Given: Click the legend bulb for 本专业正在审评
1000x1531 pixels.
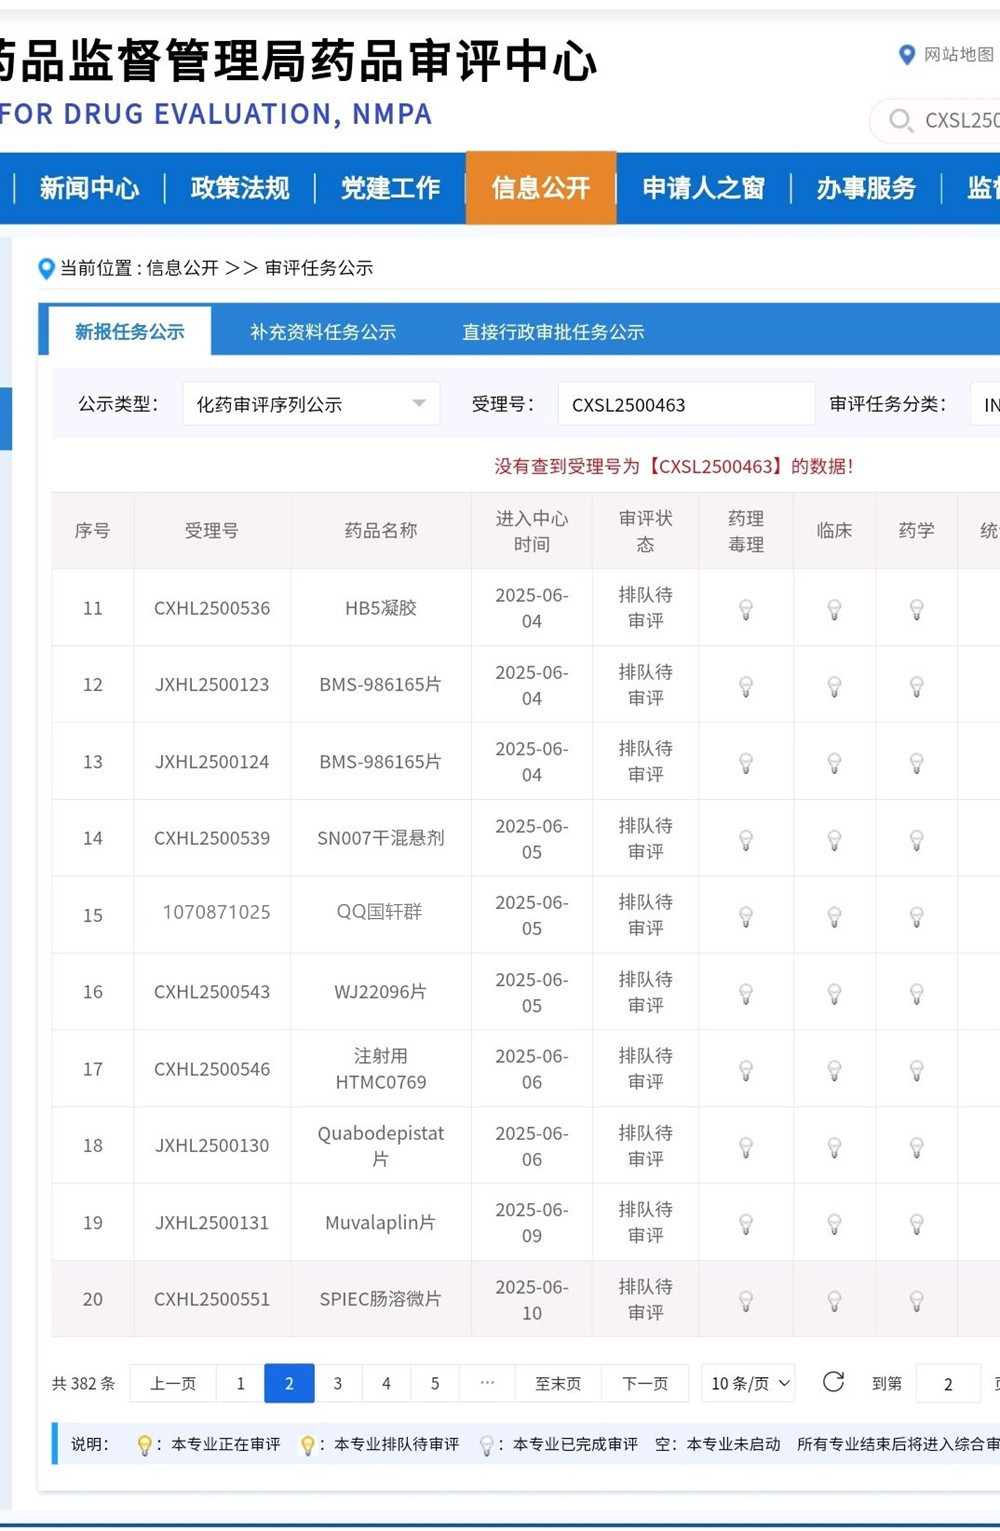Looking at the screenshot, I should (x=144, y=1445).
